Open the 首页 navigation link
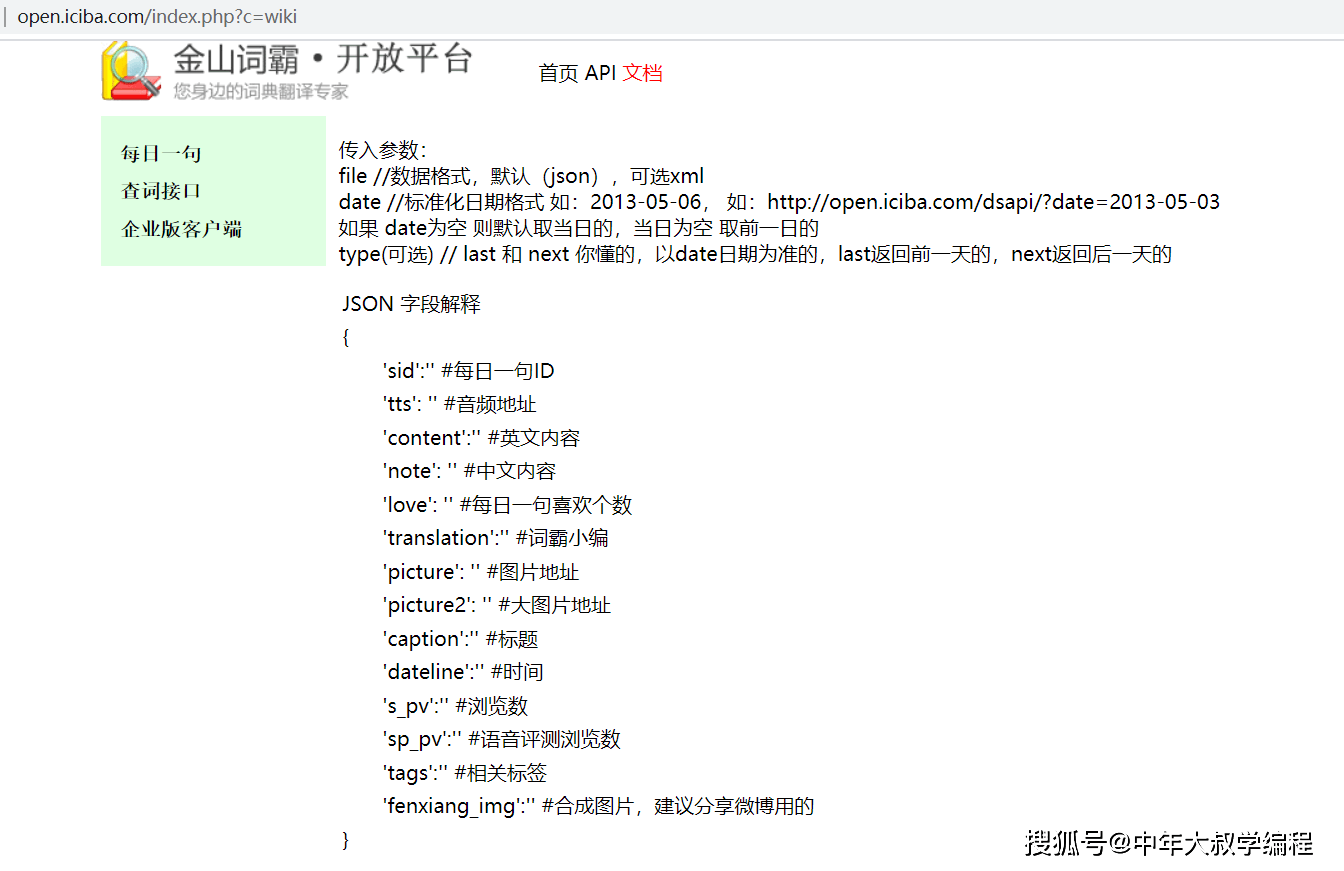Image resolution: width=1344 pixels, height=871 pixels. (x=559, y=73)
